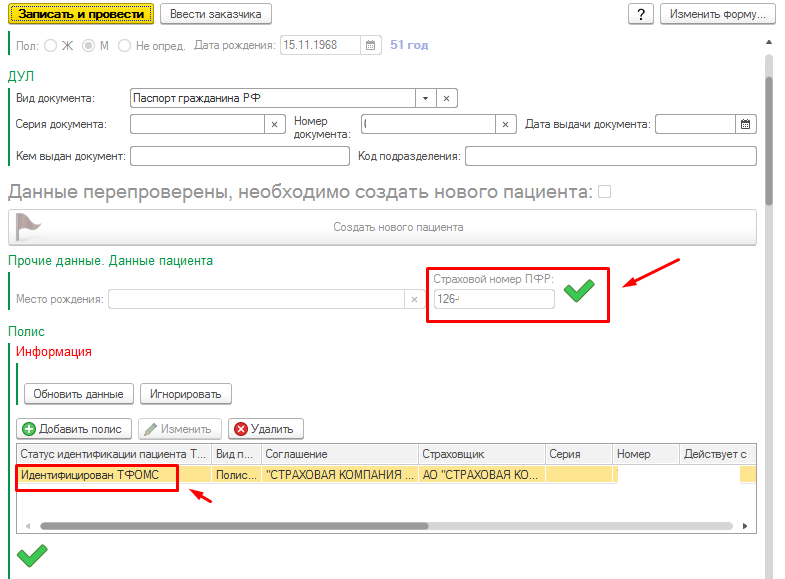Clear the Серия документа field
Image resolution: width=785 pixels, height=579 pixels.
point(275,124)
